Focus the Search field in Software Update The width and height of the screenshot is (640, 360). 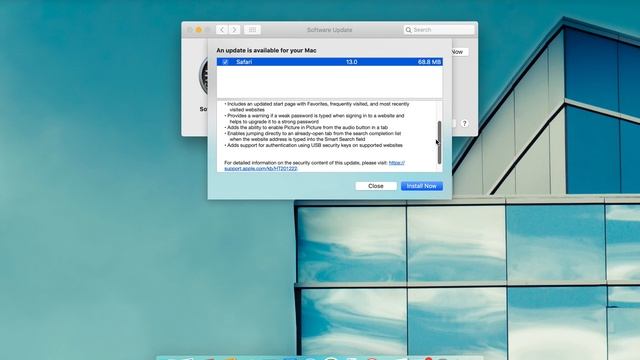tap(439, 30)
